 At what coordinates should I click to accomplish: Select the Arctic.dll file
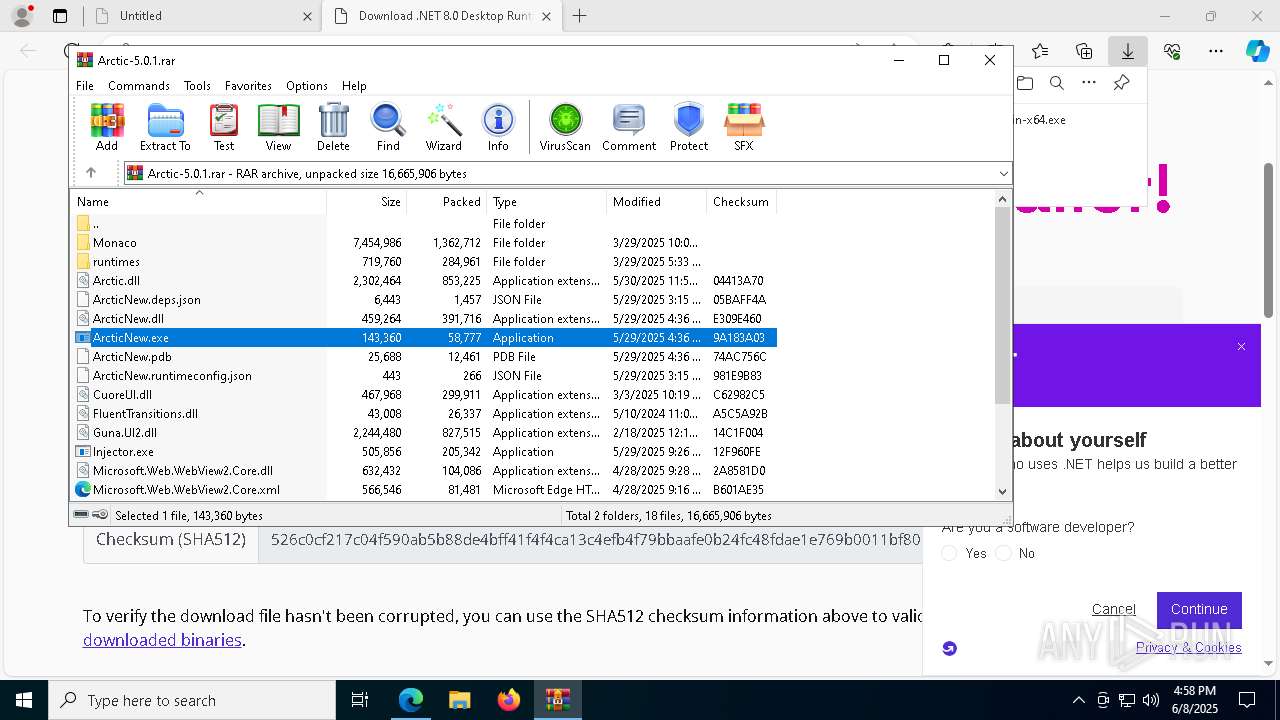[x=116, y=281]
